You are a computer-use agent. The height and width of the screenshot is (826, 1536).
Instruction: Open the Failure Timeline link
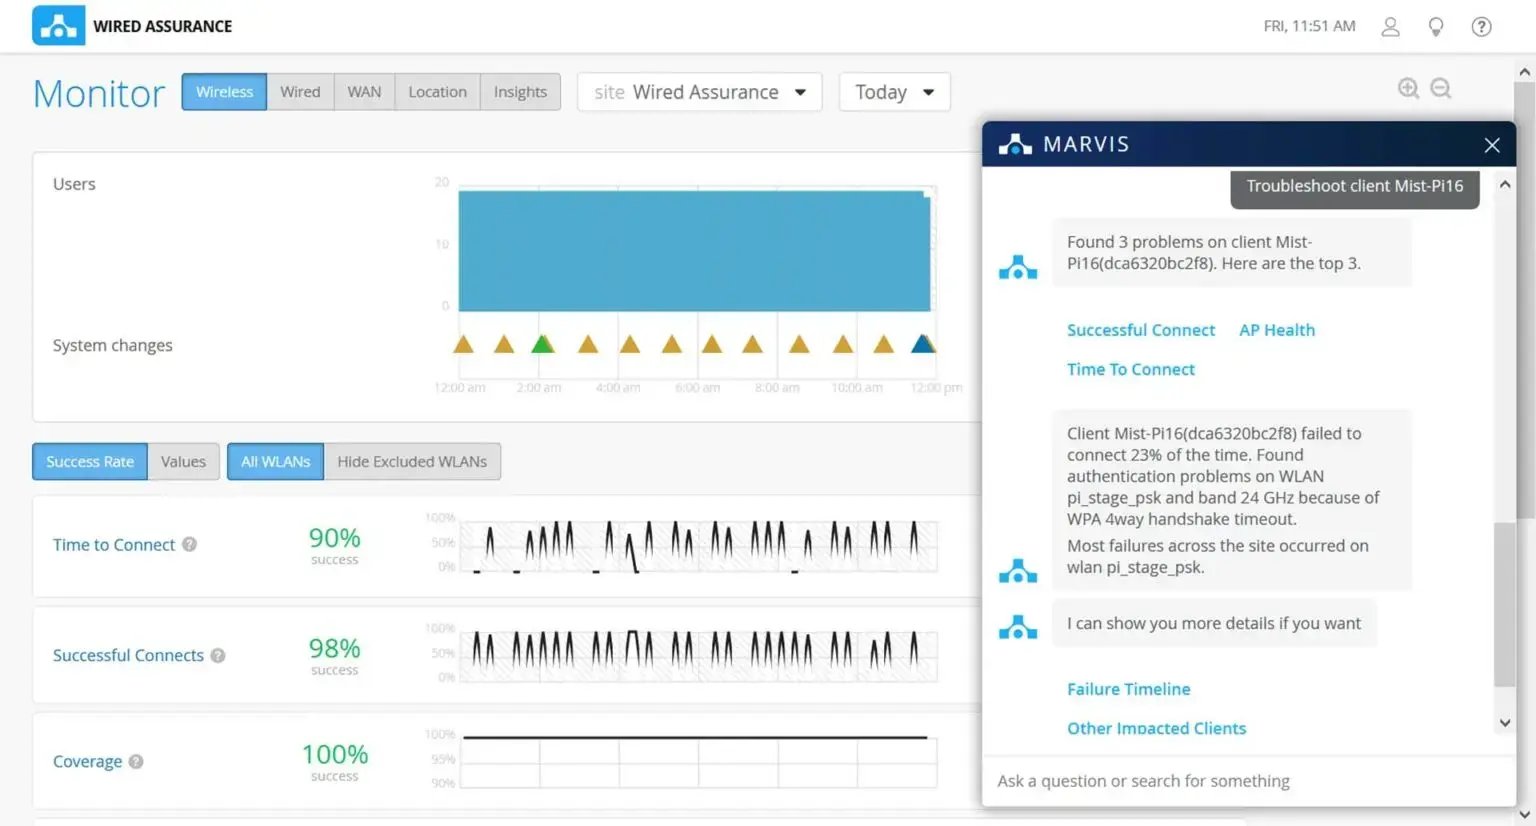pos(1128,689)
